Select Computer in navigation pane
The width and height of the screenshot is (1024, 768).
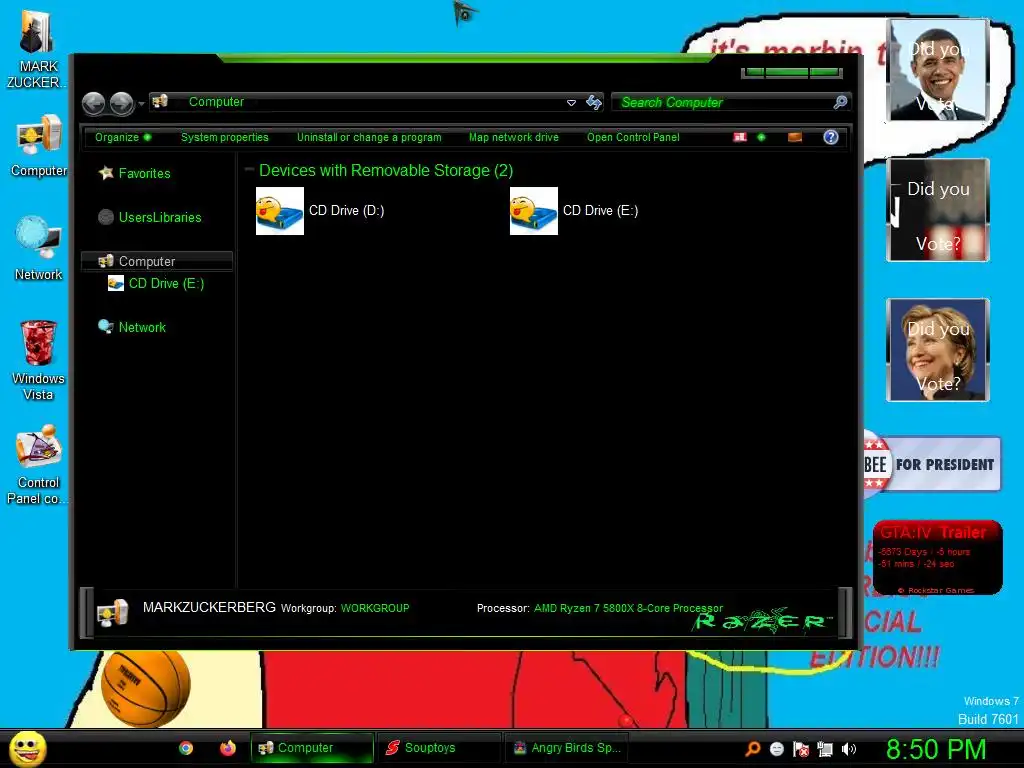click(x=157, y=261)
